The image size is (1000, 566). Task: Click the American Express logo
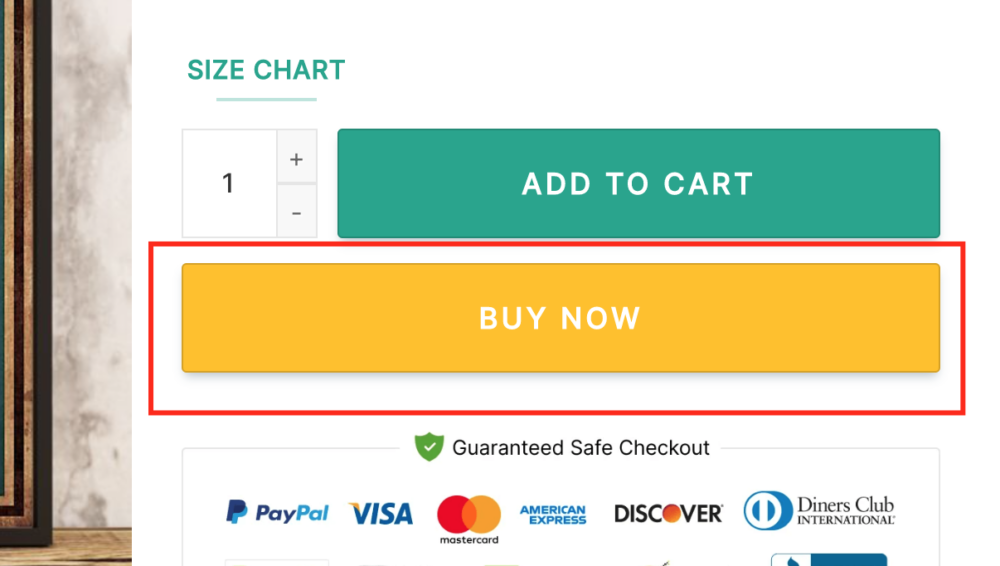click(x=553, y=514)
